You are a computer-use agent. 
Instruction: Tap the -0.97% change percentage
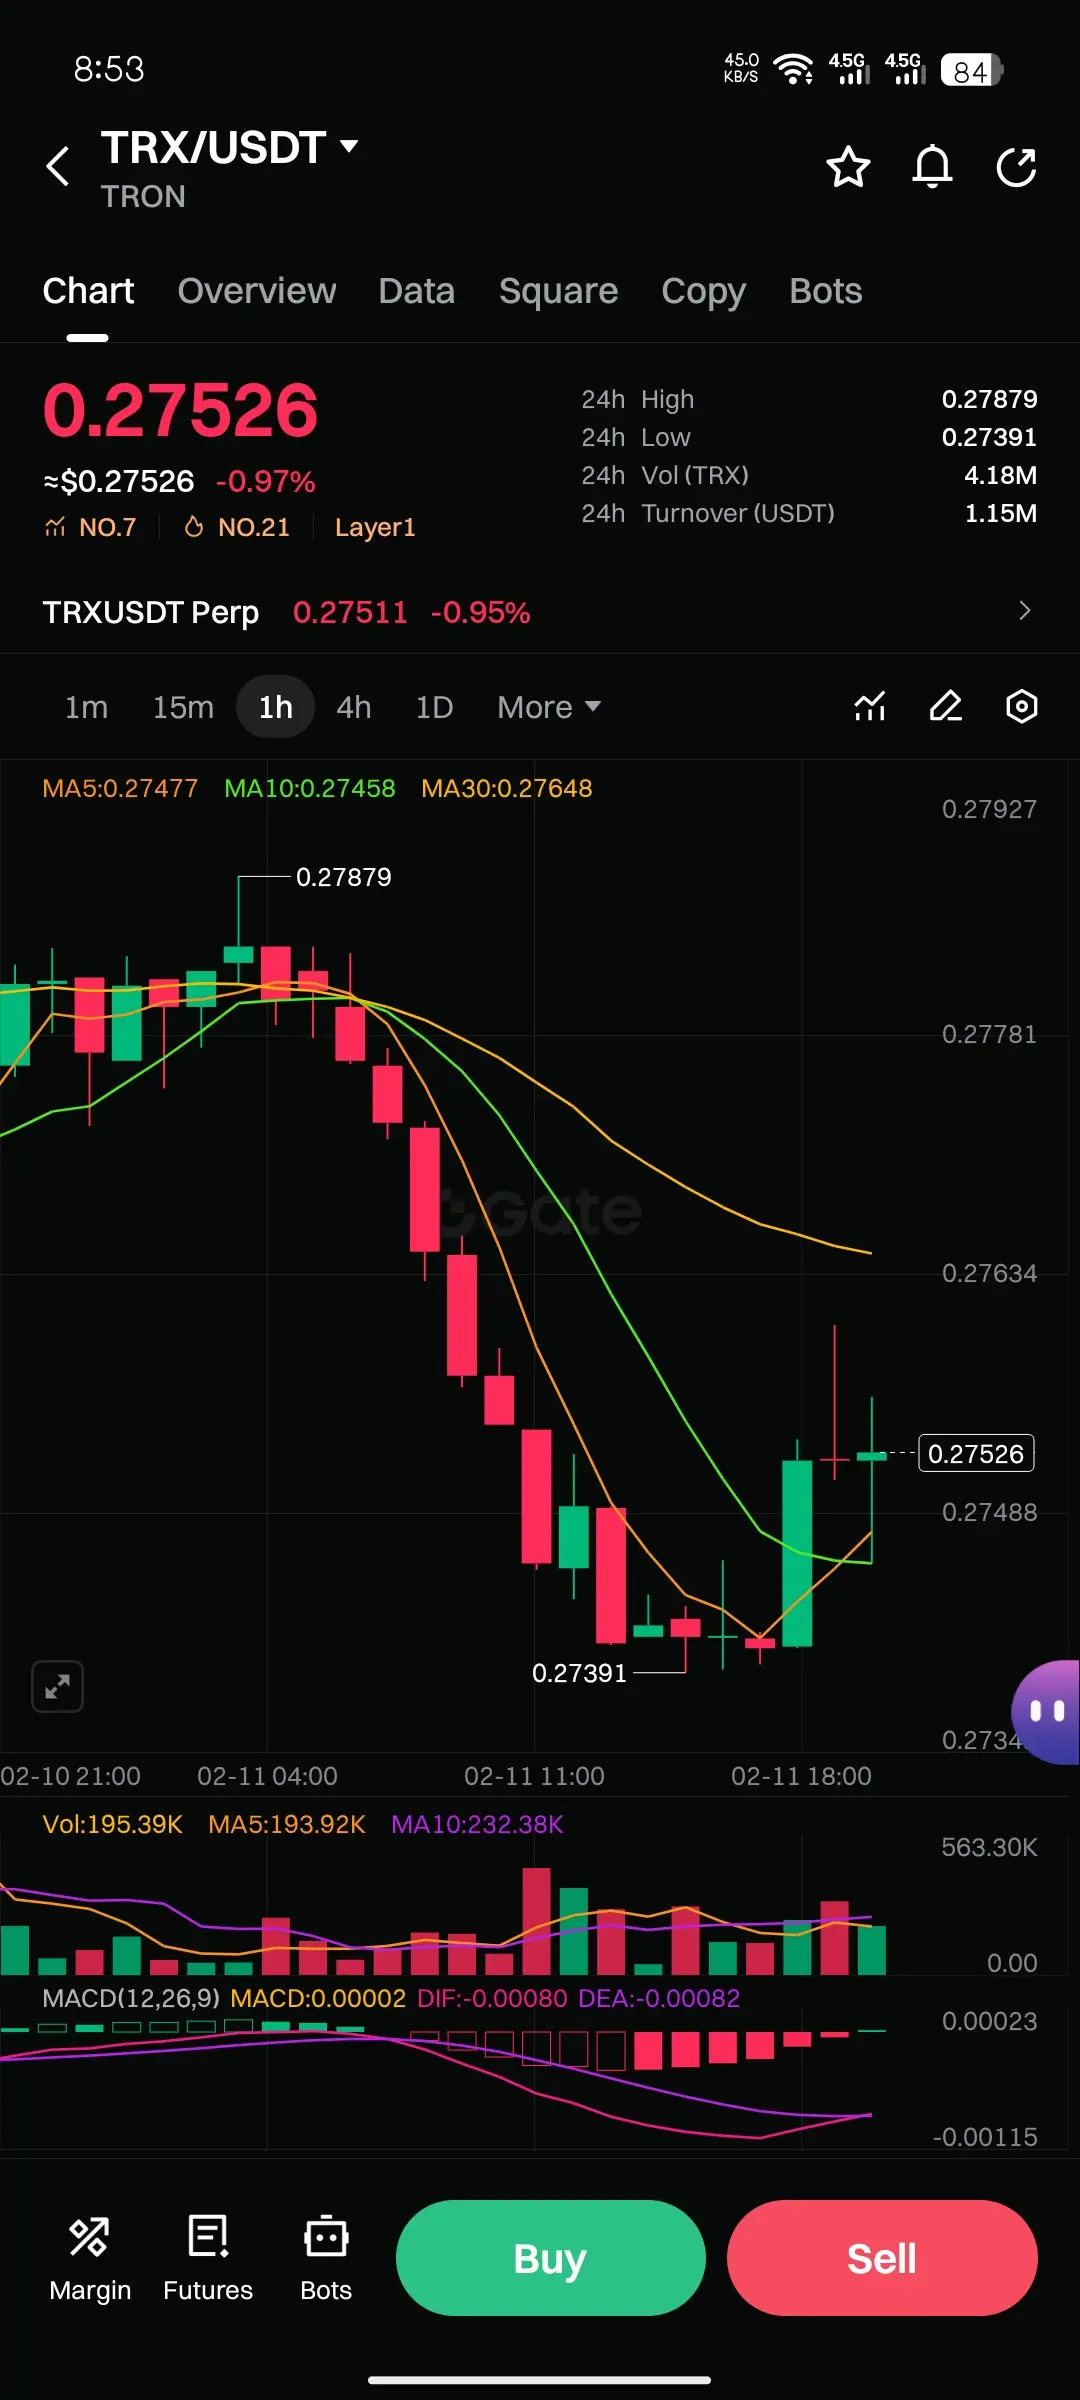[266, 482]
